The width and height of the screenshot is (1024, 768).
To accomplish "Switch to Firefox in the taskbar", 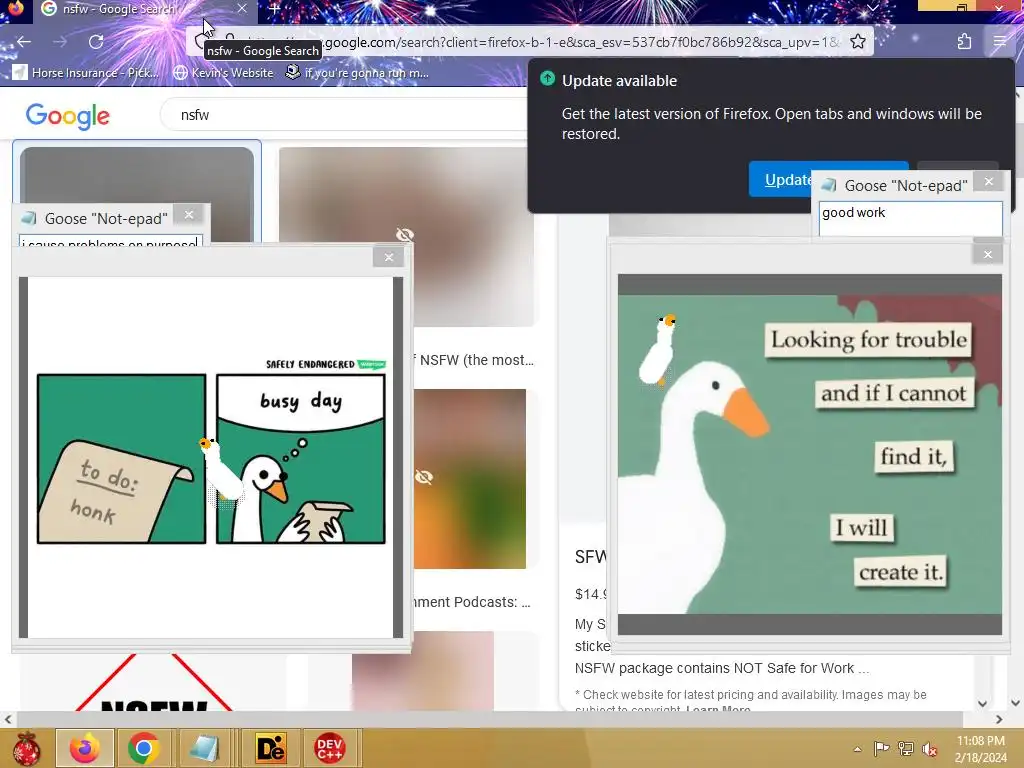I will 85,748.
